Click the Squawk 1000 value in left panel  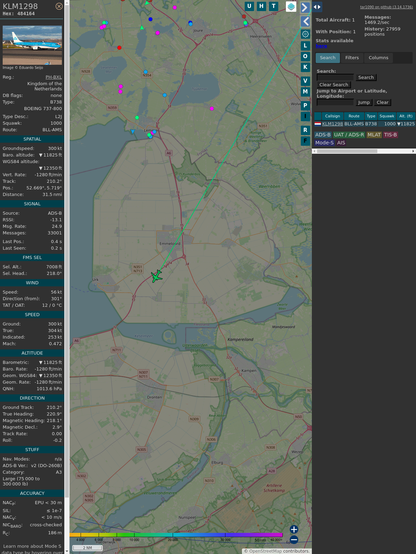(x=56, y=123)
